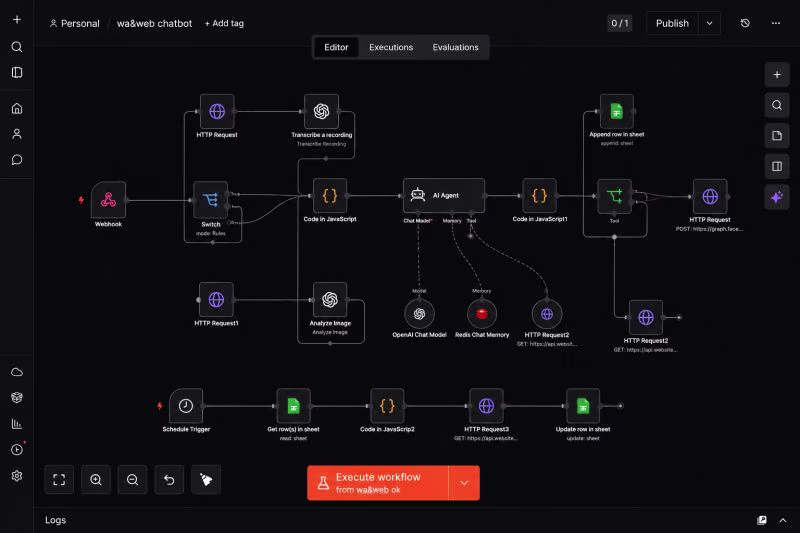
Task: Click the wa&web chatbot workflow name
Action: coord(154,23)
